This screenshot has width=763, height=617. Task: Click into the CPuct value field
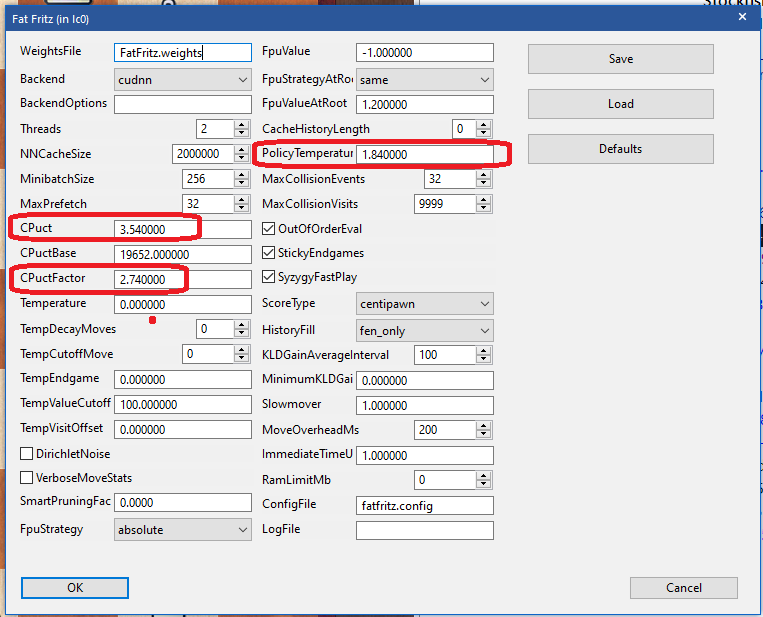coord(183,229)
